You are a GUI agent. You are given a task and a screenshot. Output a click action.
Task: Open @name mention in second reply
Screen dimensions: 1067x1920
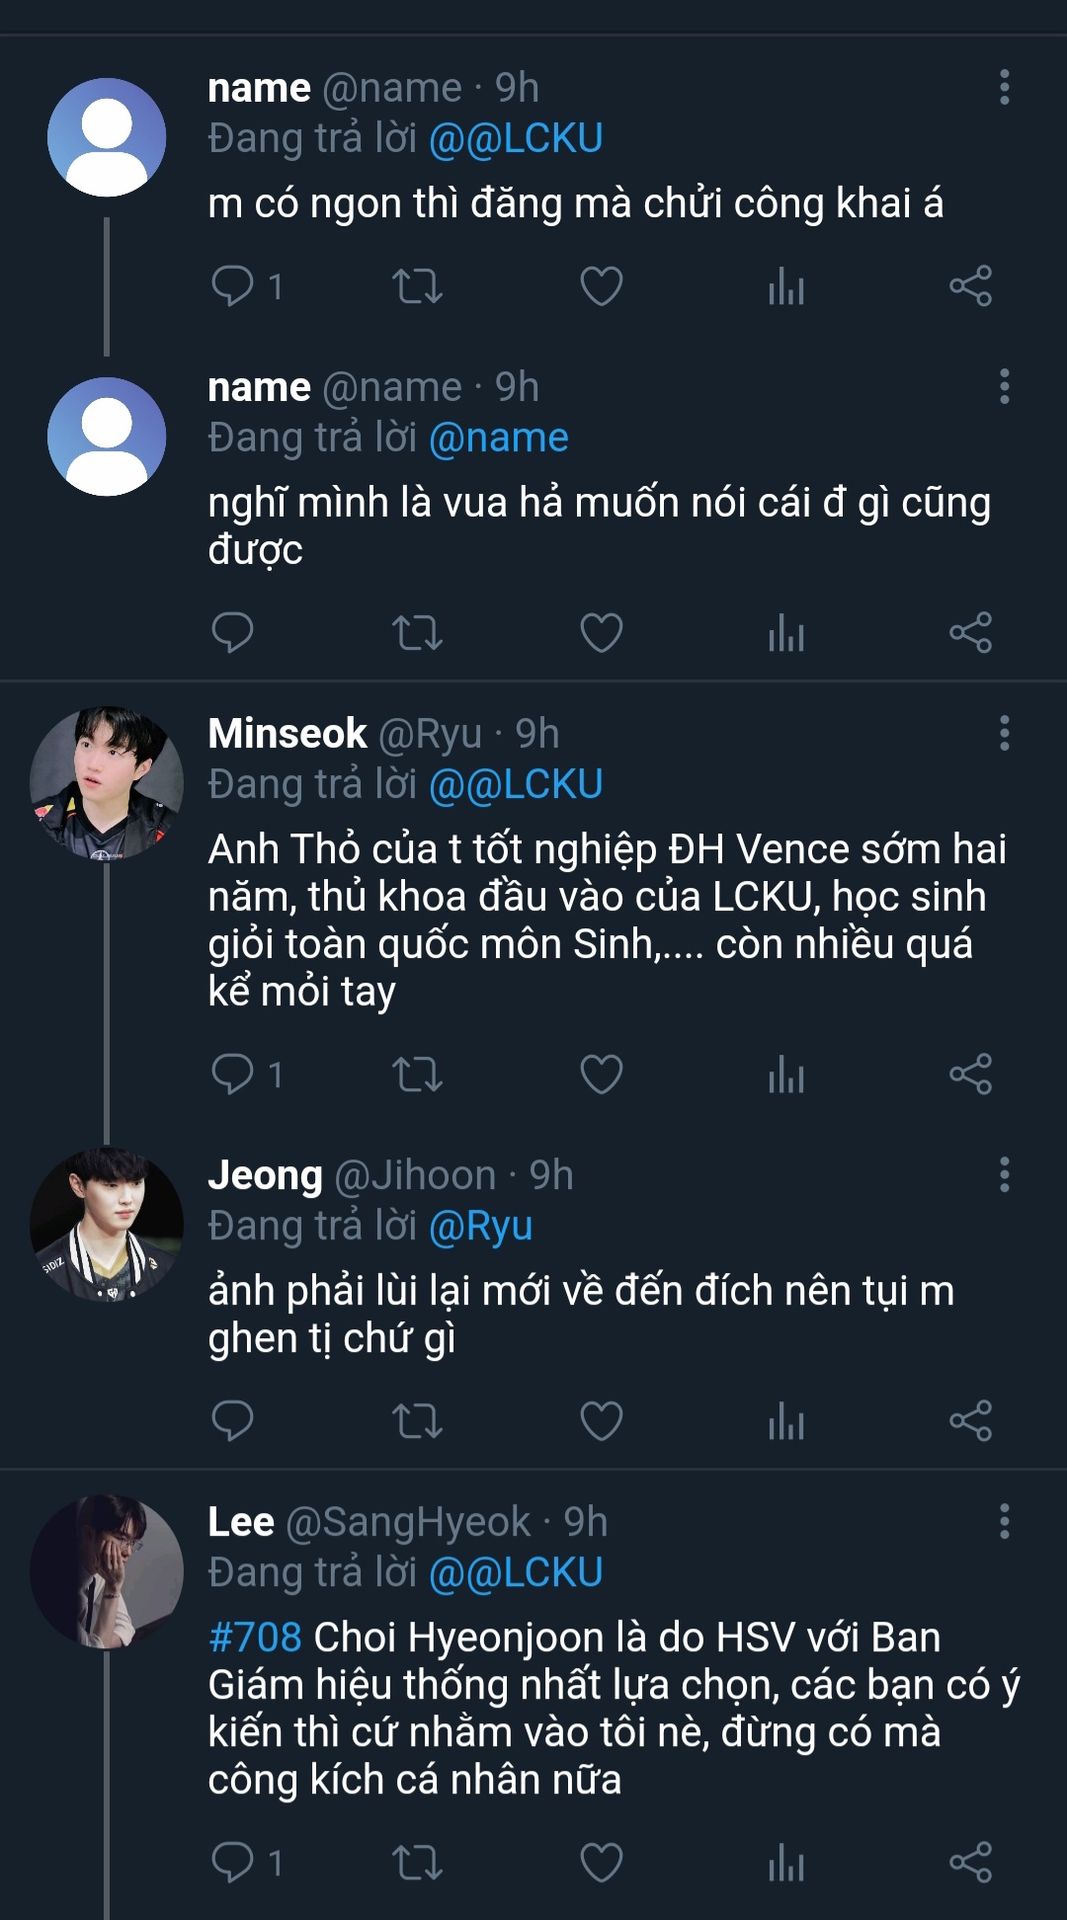tap(498, 438)
